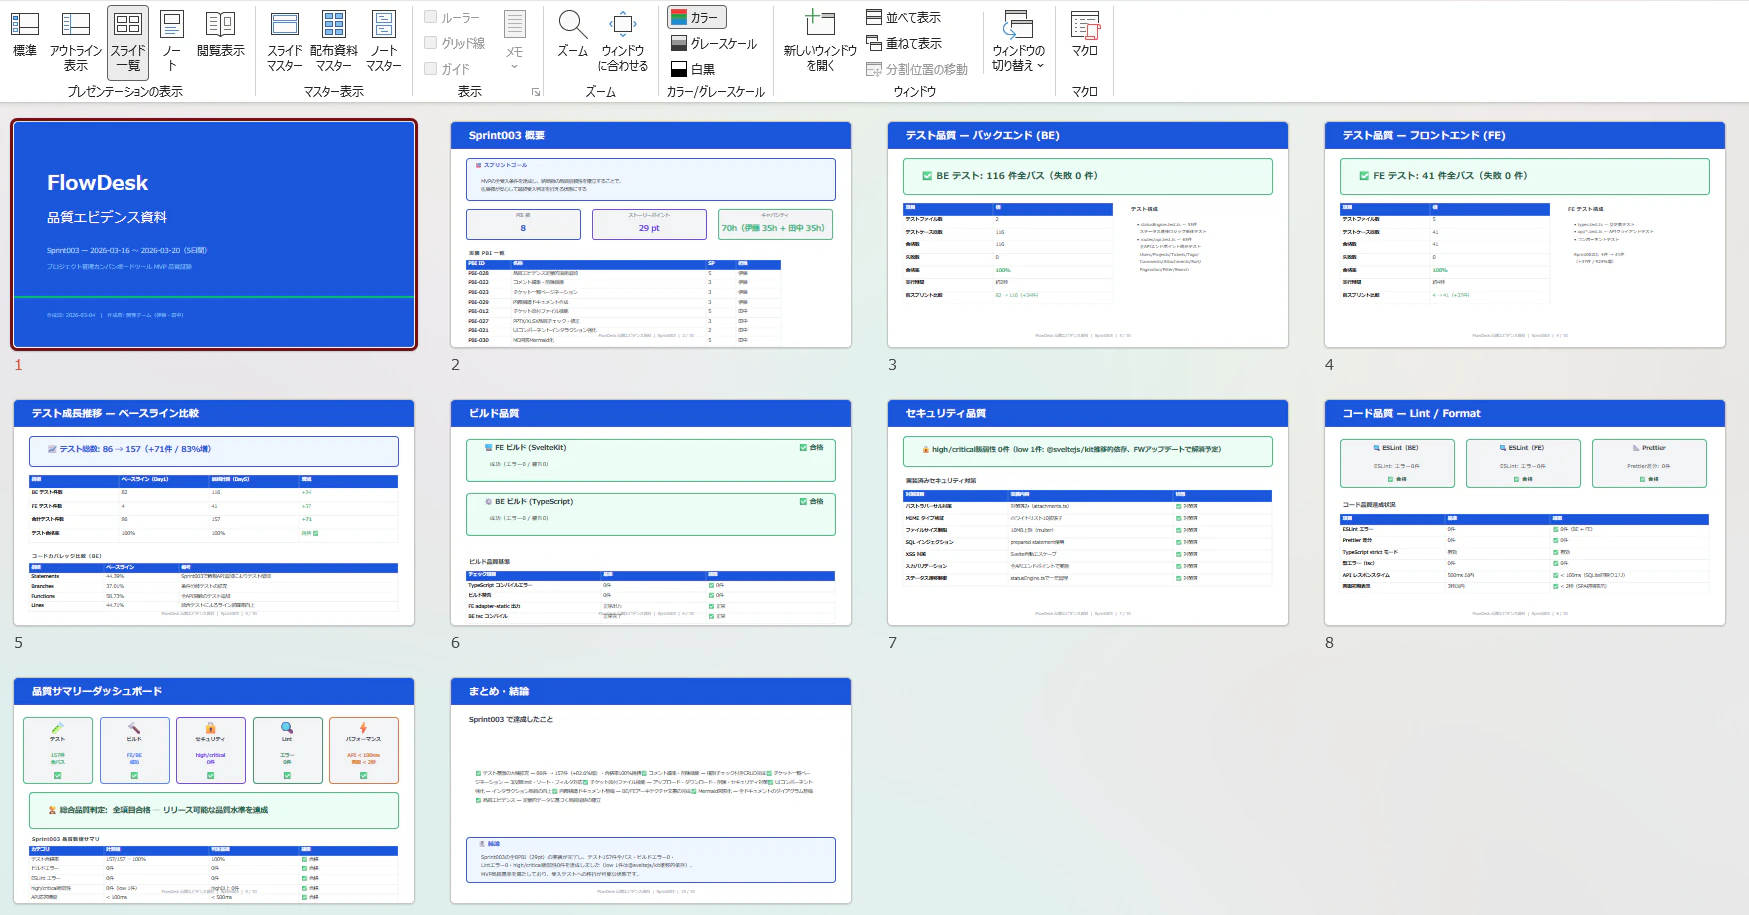This screenshot has height=915, width=1749.
Task: Select 白黒 (Black and White) mode
Action: coord(693,69)
